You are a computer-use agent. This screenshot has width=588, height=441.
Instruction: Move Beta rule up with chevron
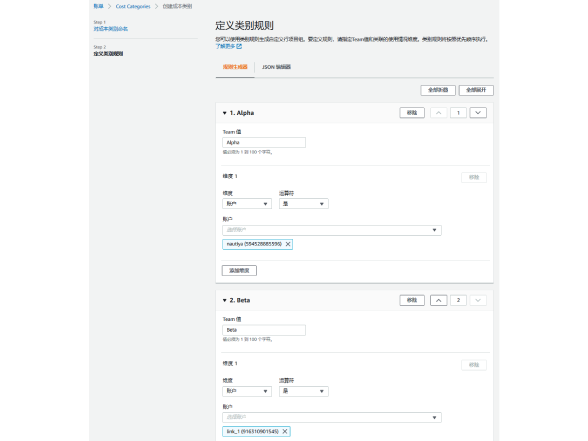click(x=438, y=300)
